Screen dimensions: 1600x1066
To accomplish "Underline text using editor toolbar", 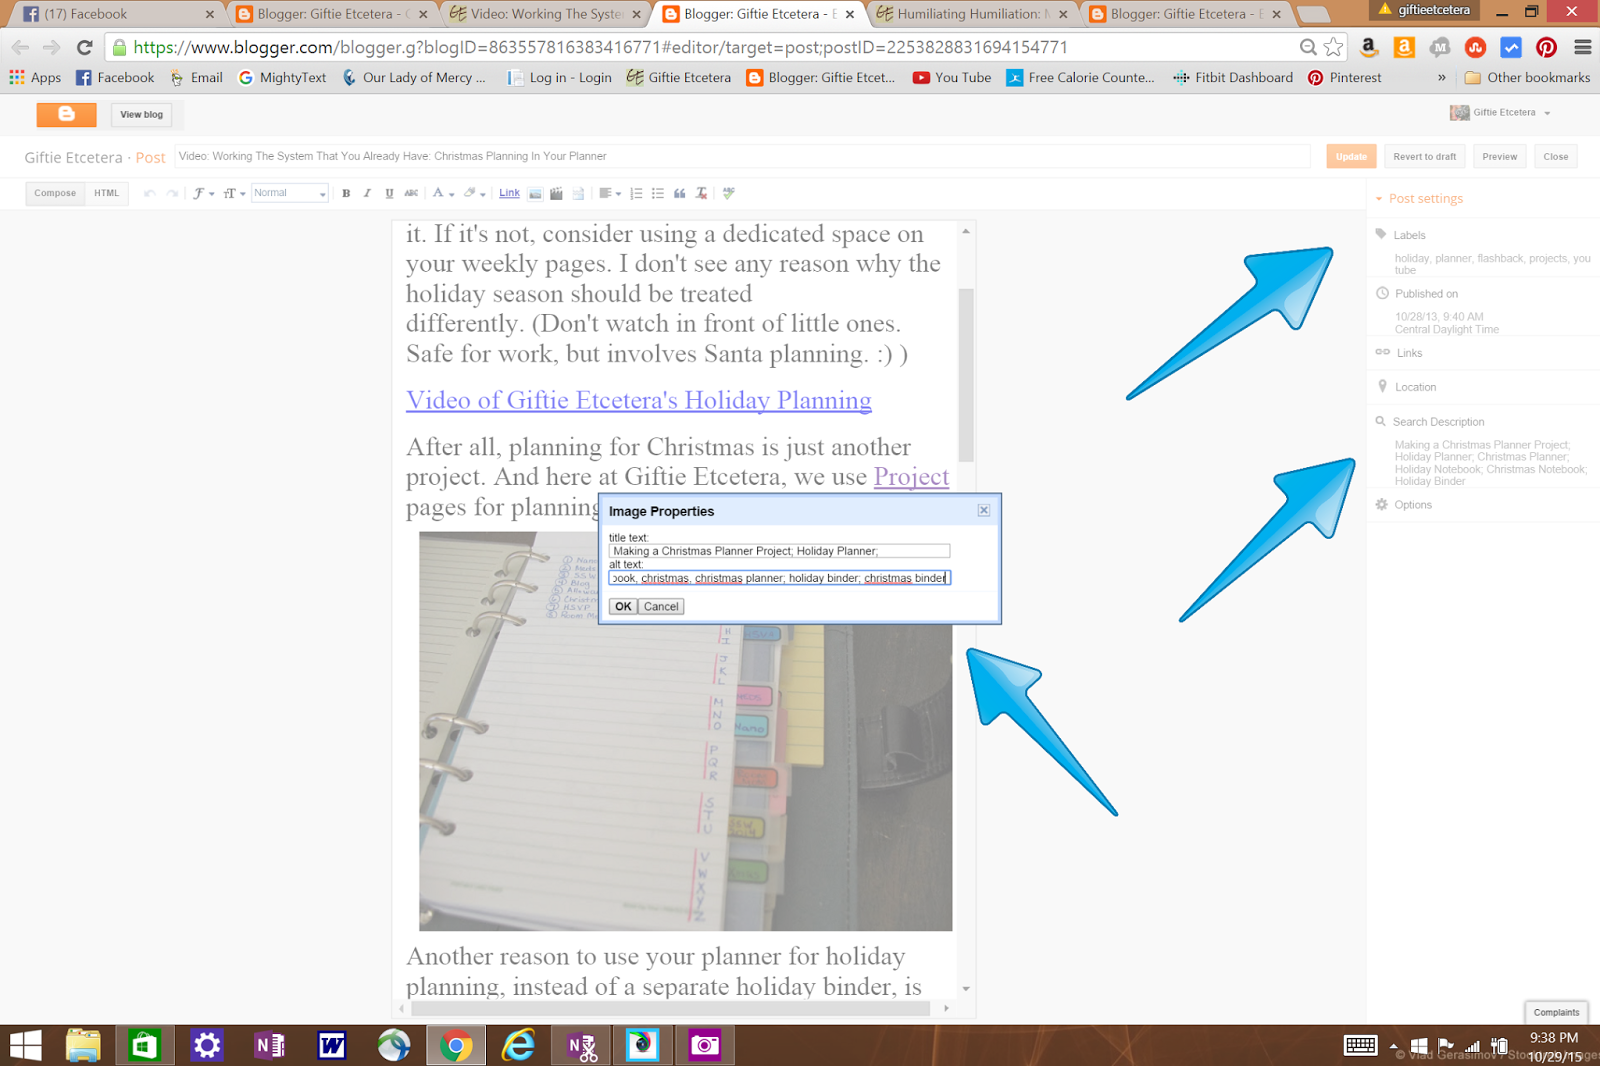I will 389,193.
